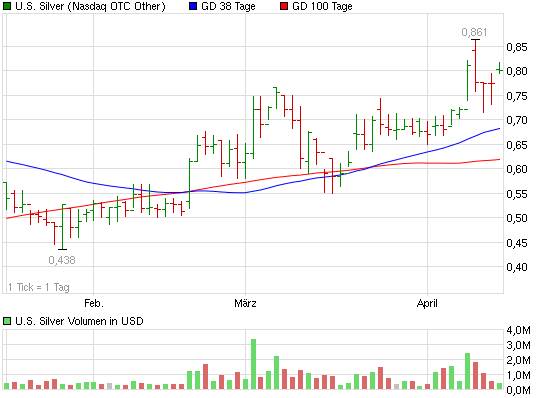Viewport: 545px width, 398px height.
Task: Select the 'U.S. Silver (Nasdaq OTC Other)' legend label
Action: (x=90, y=6)
